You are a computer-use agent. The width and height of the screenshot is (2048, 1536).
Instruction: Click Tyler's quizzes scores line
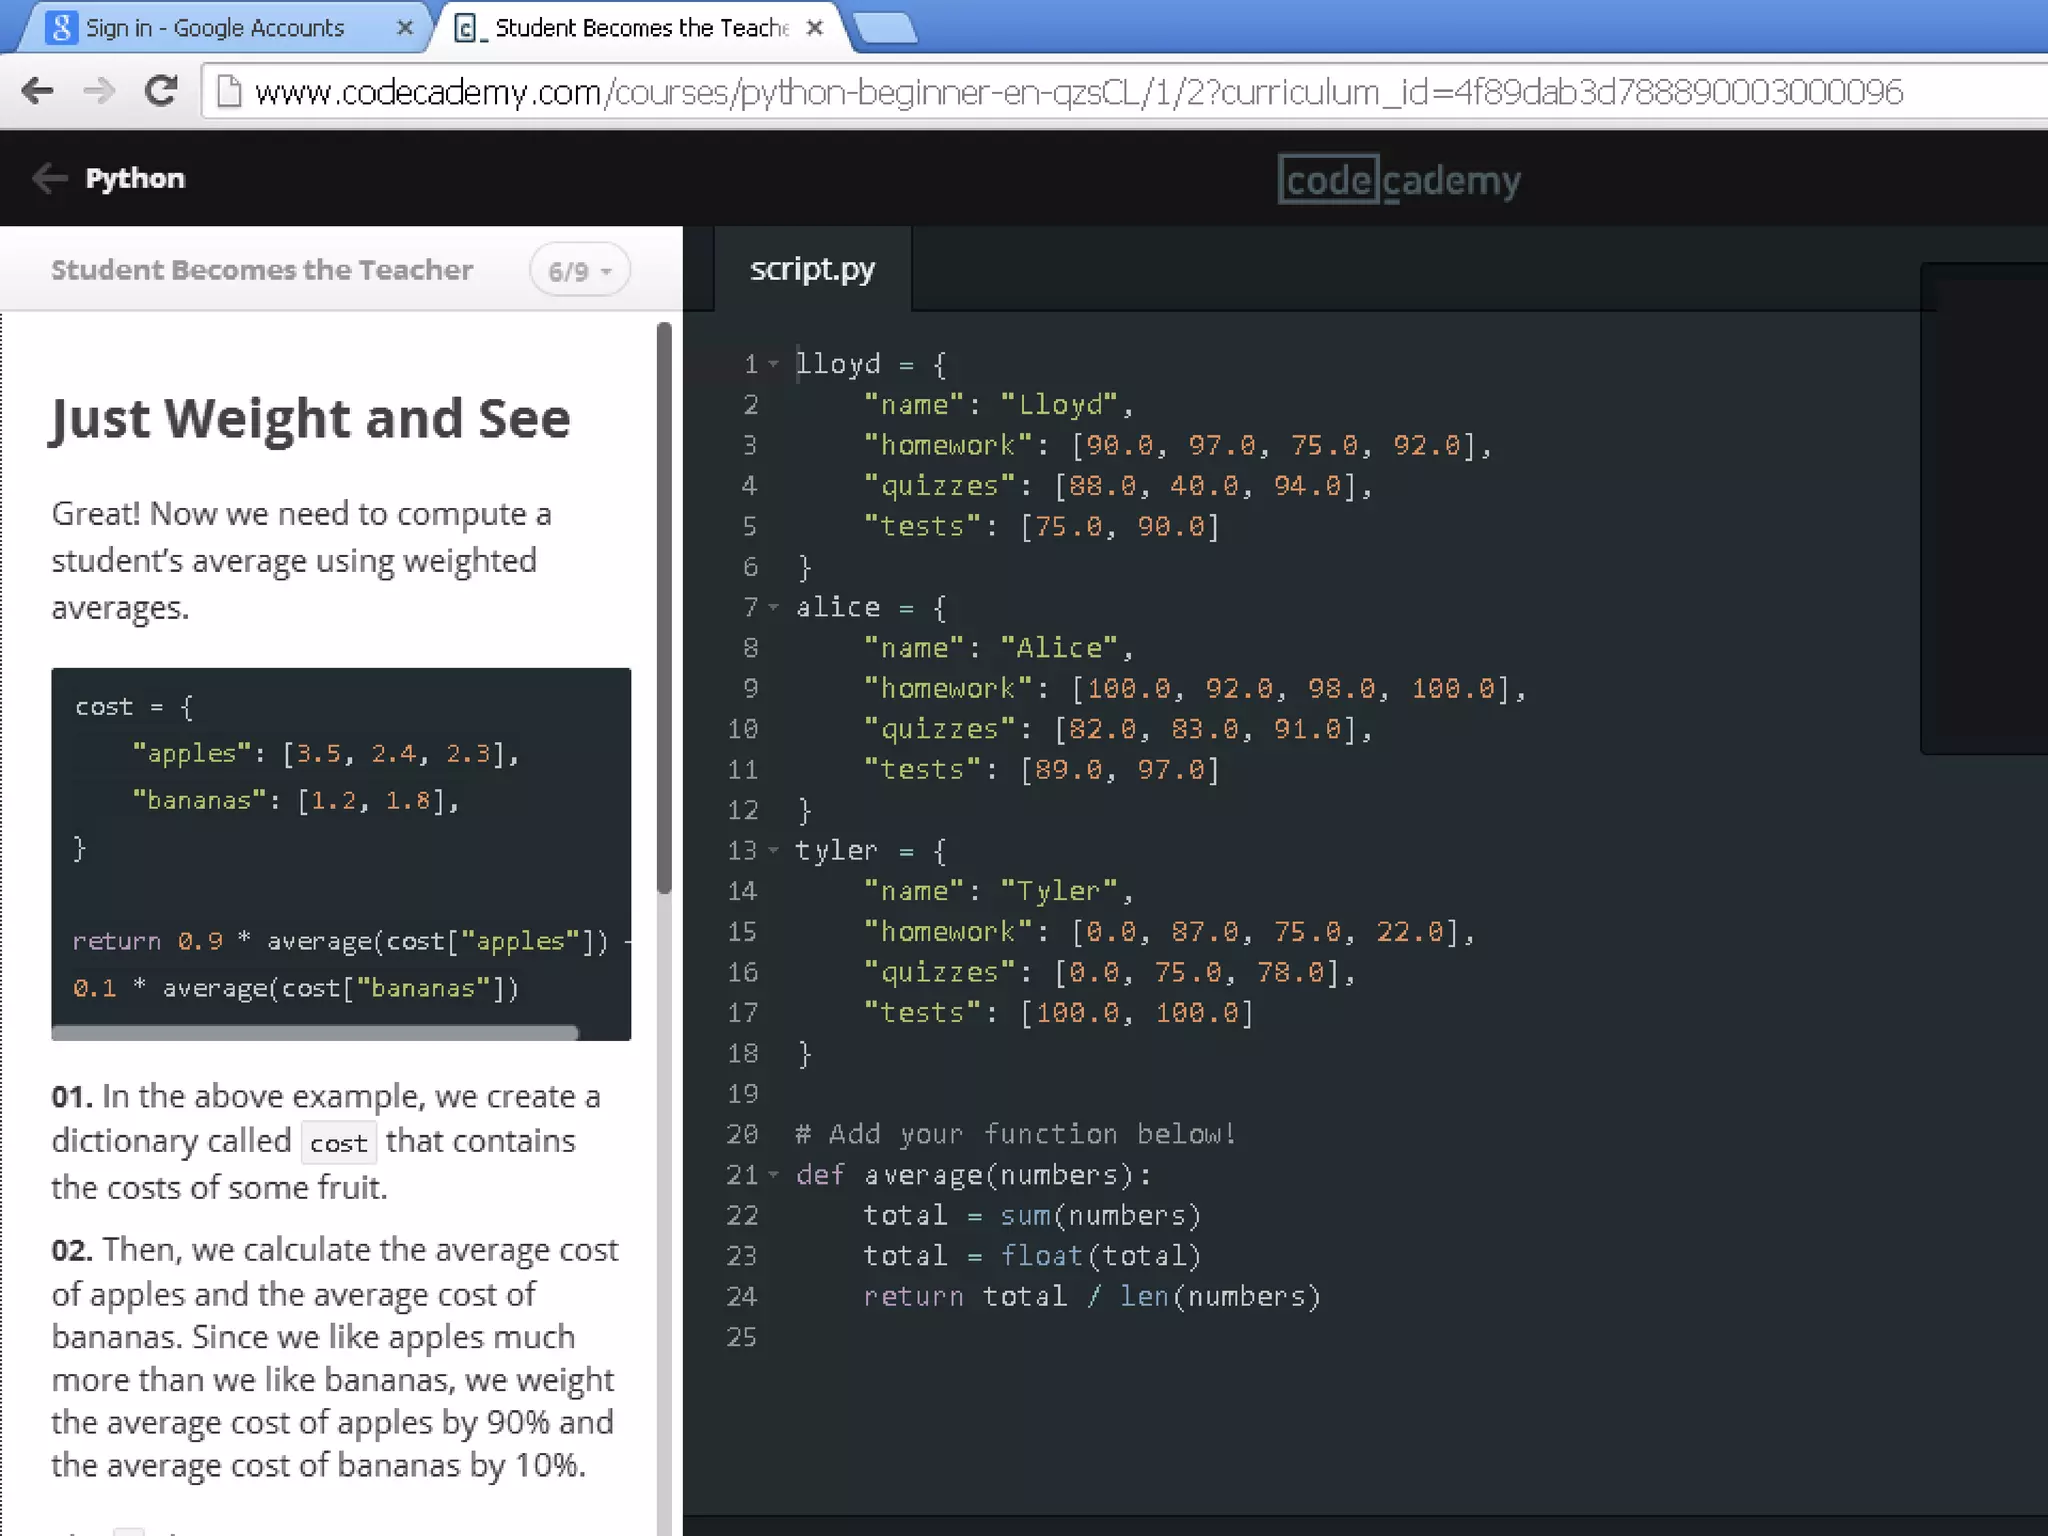pos(1110,972)
